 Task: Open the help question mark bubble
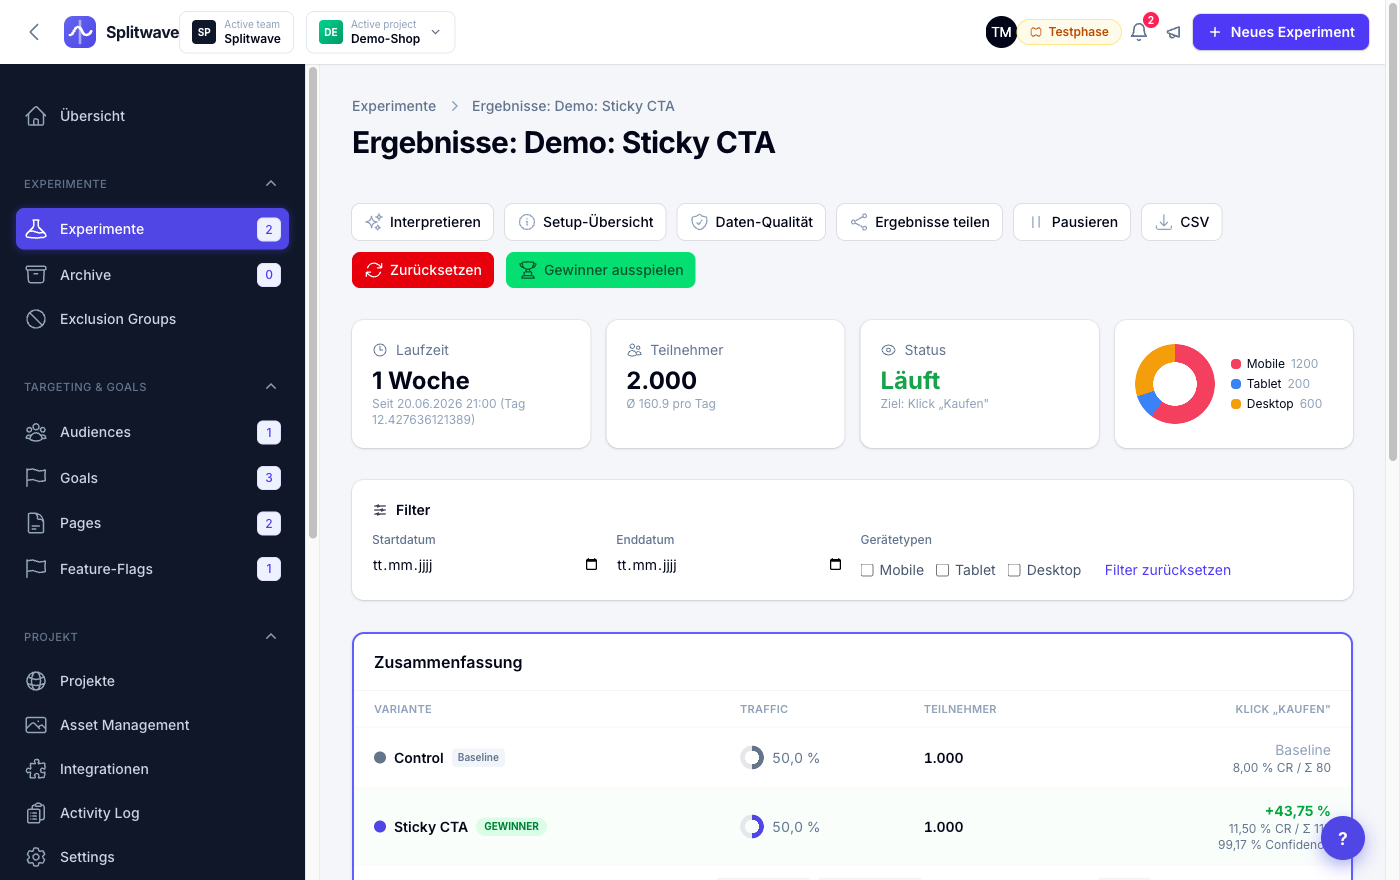coord(1343,838)
